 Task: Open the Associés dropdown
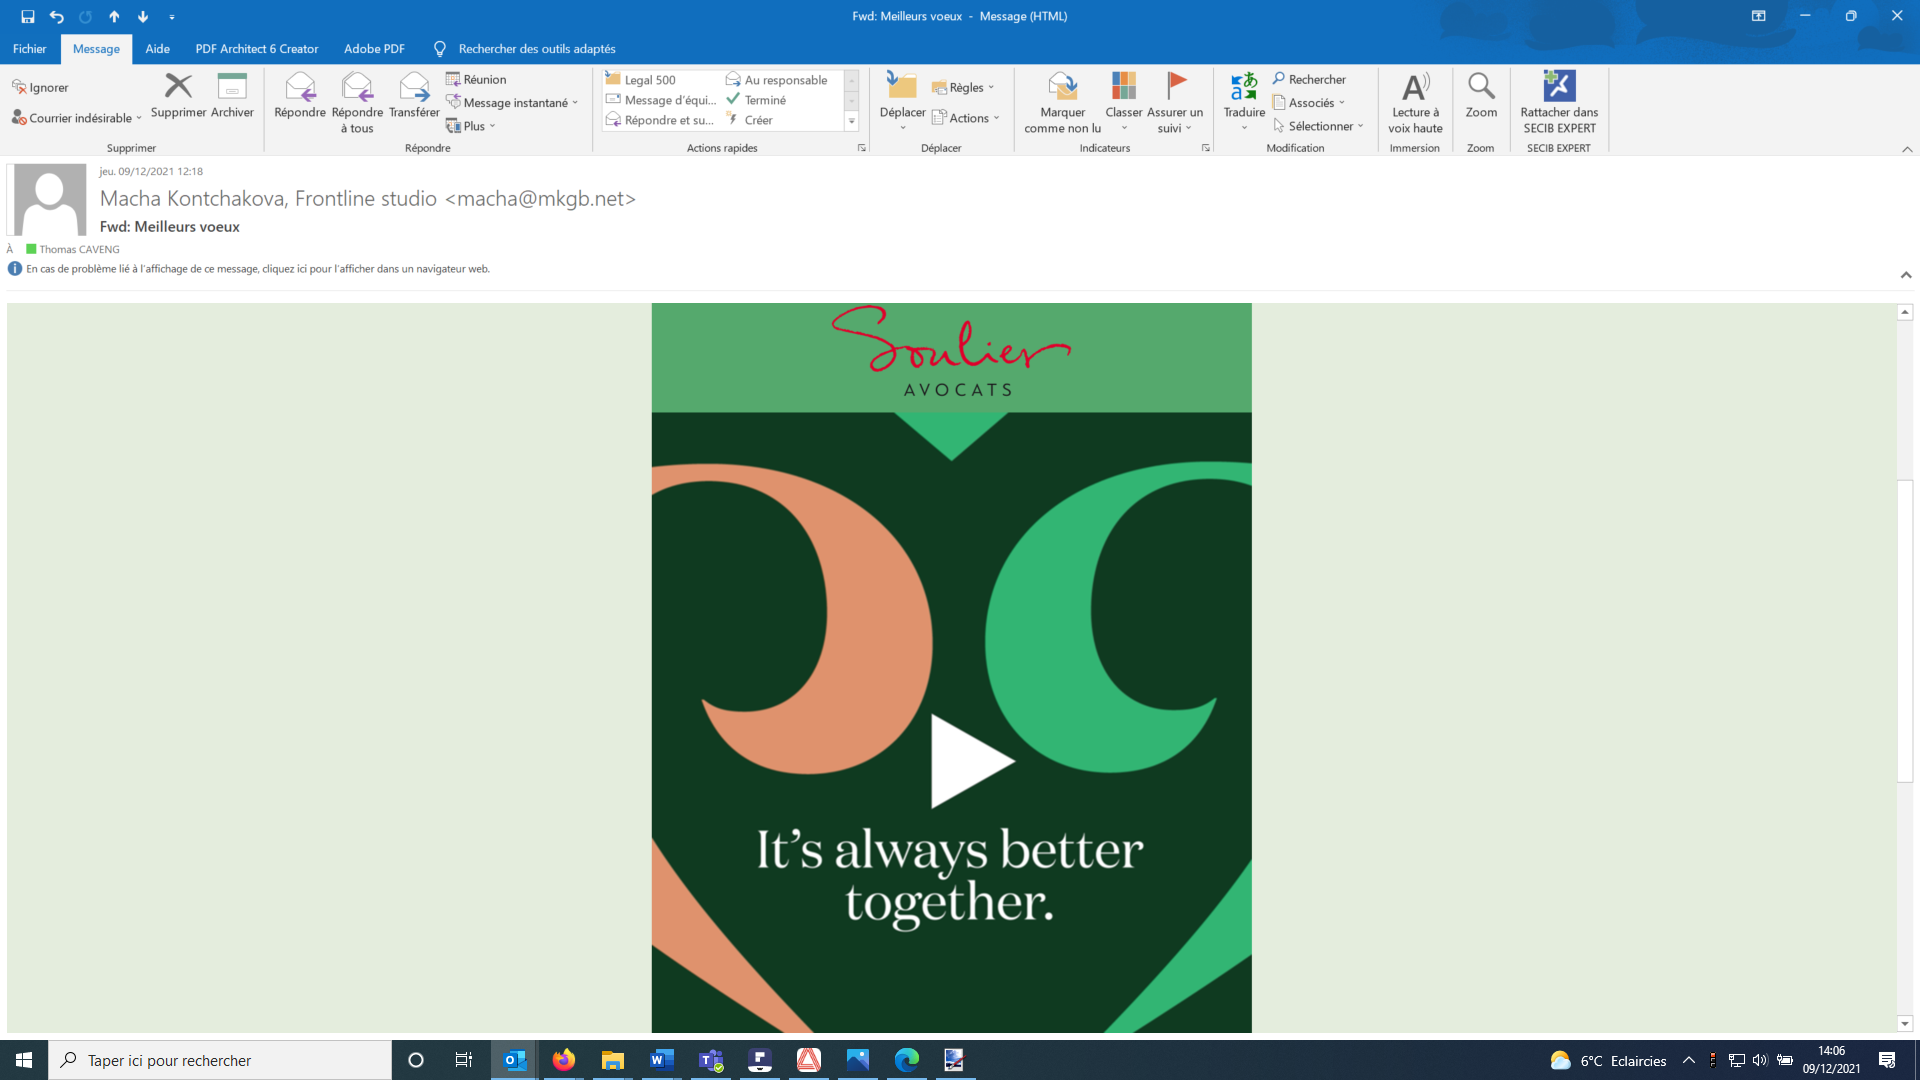tap(1309, 103)
